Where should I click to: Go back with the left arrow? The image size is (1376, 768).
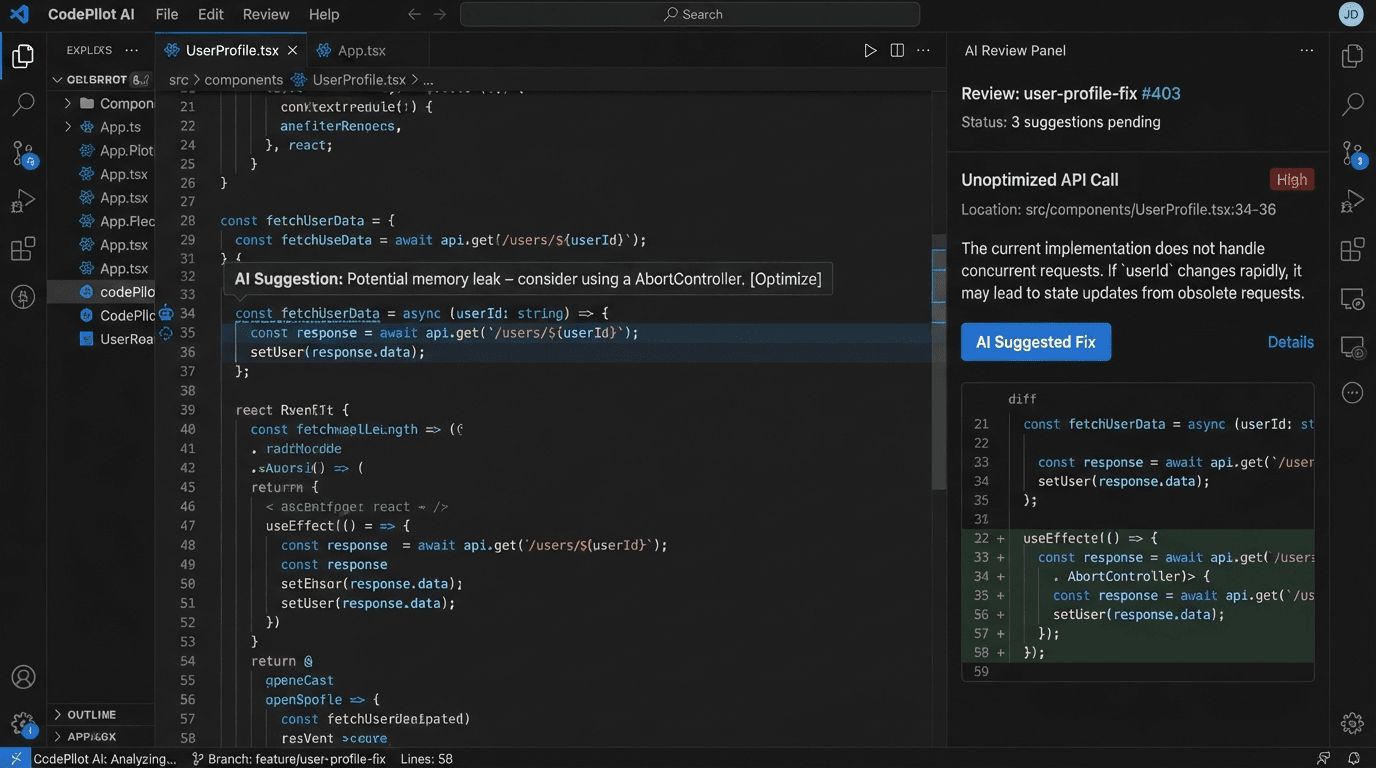pyautogui.click(x=414, y=14)
